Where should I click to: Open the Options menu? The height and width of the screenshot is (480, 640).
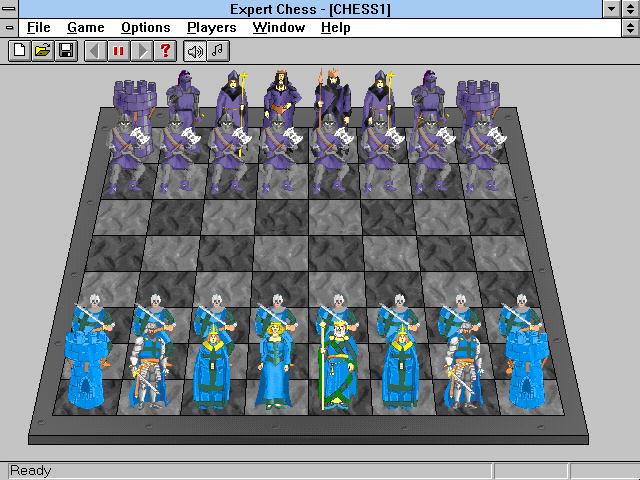pos(146,28)
